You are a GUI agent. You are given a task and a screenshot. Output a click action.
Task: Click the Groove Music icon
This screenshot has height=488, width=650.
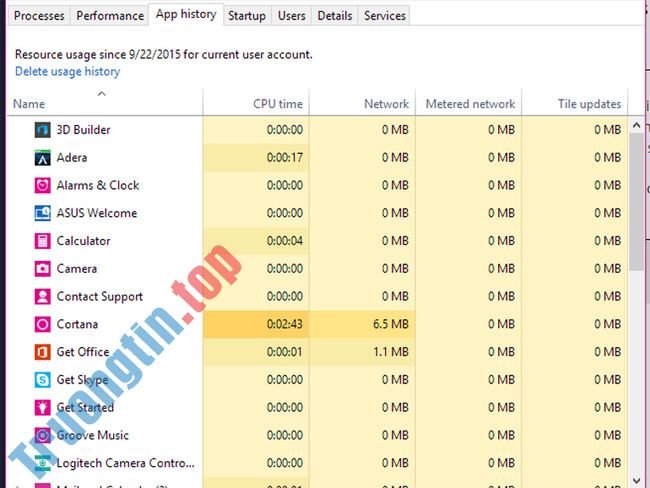coord(42,435)
